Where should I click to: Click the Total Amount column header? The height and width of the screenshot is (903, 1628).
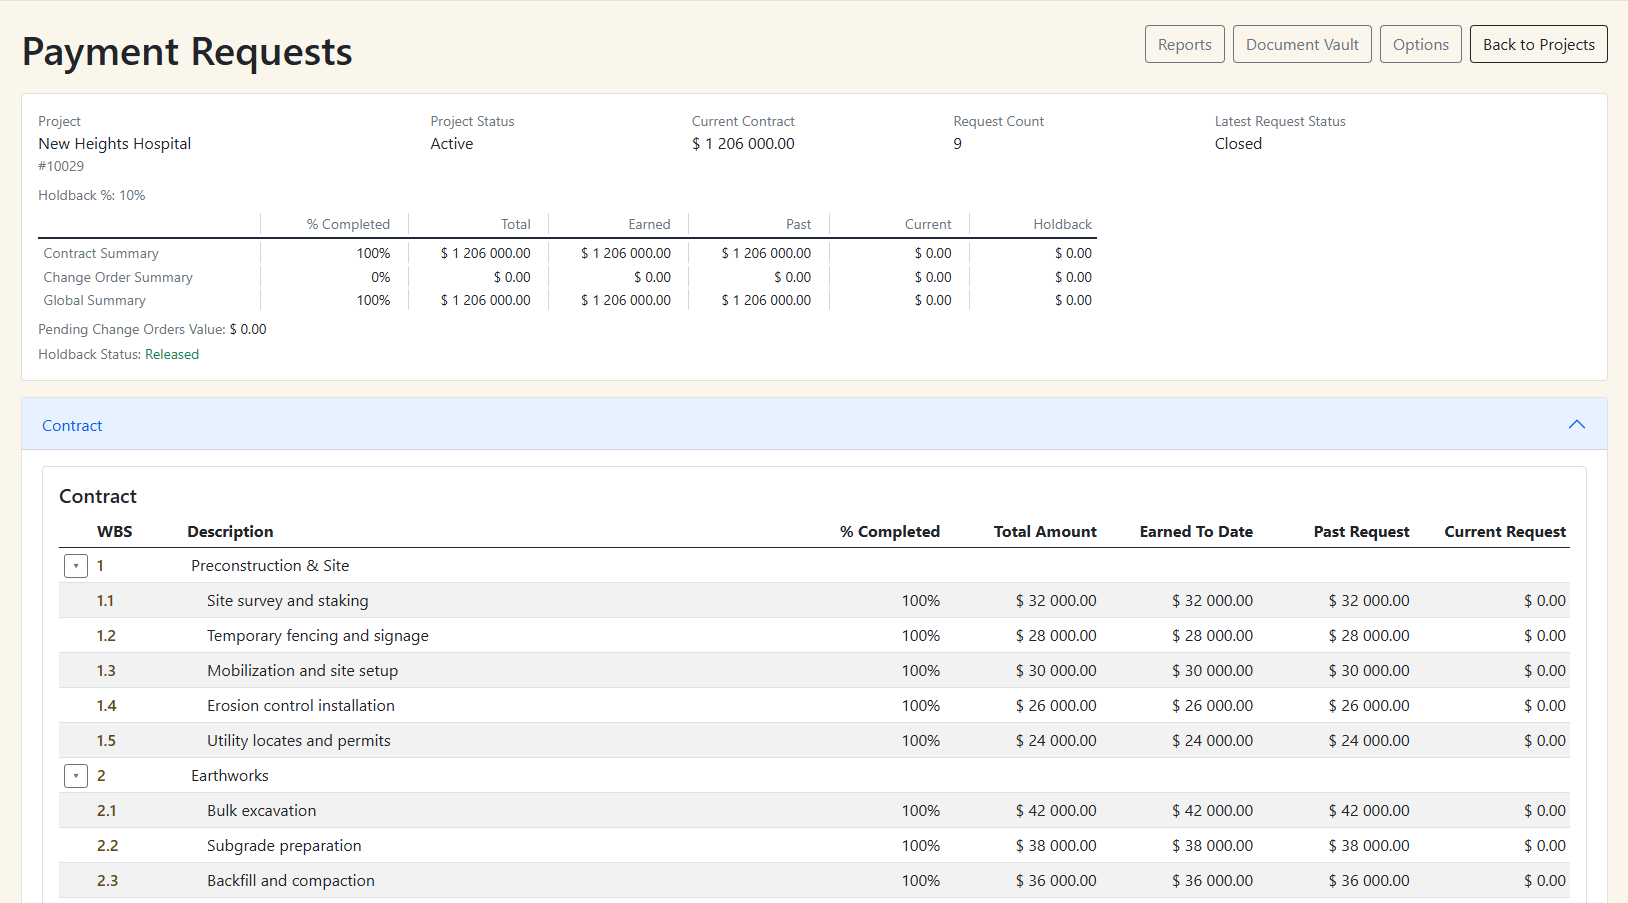[1044, 532]
